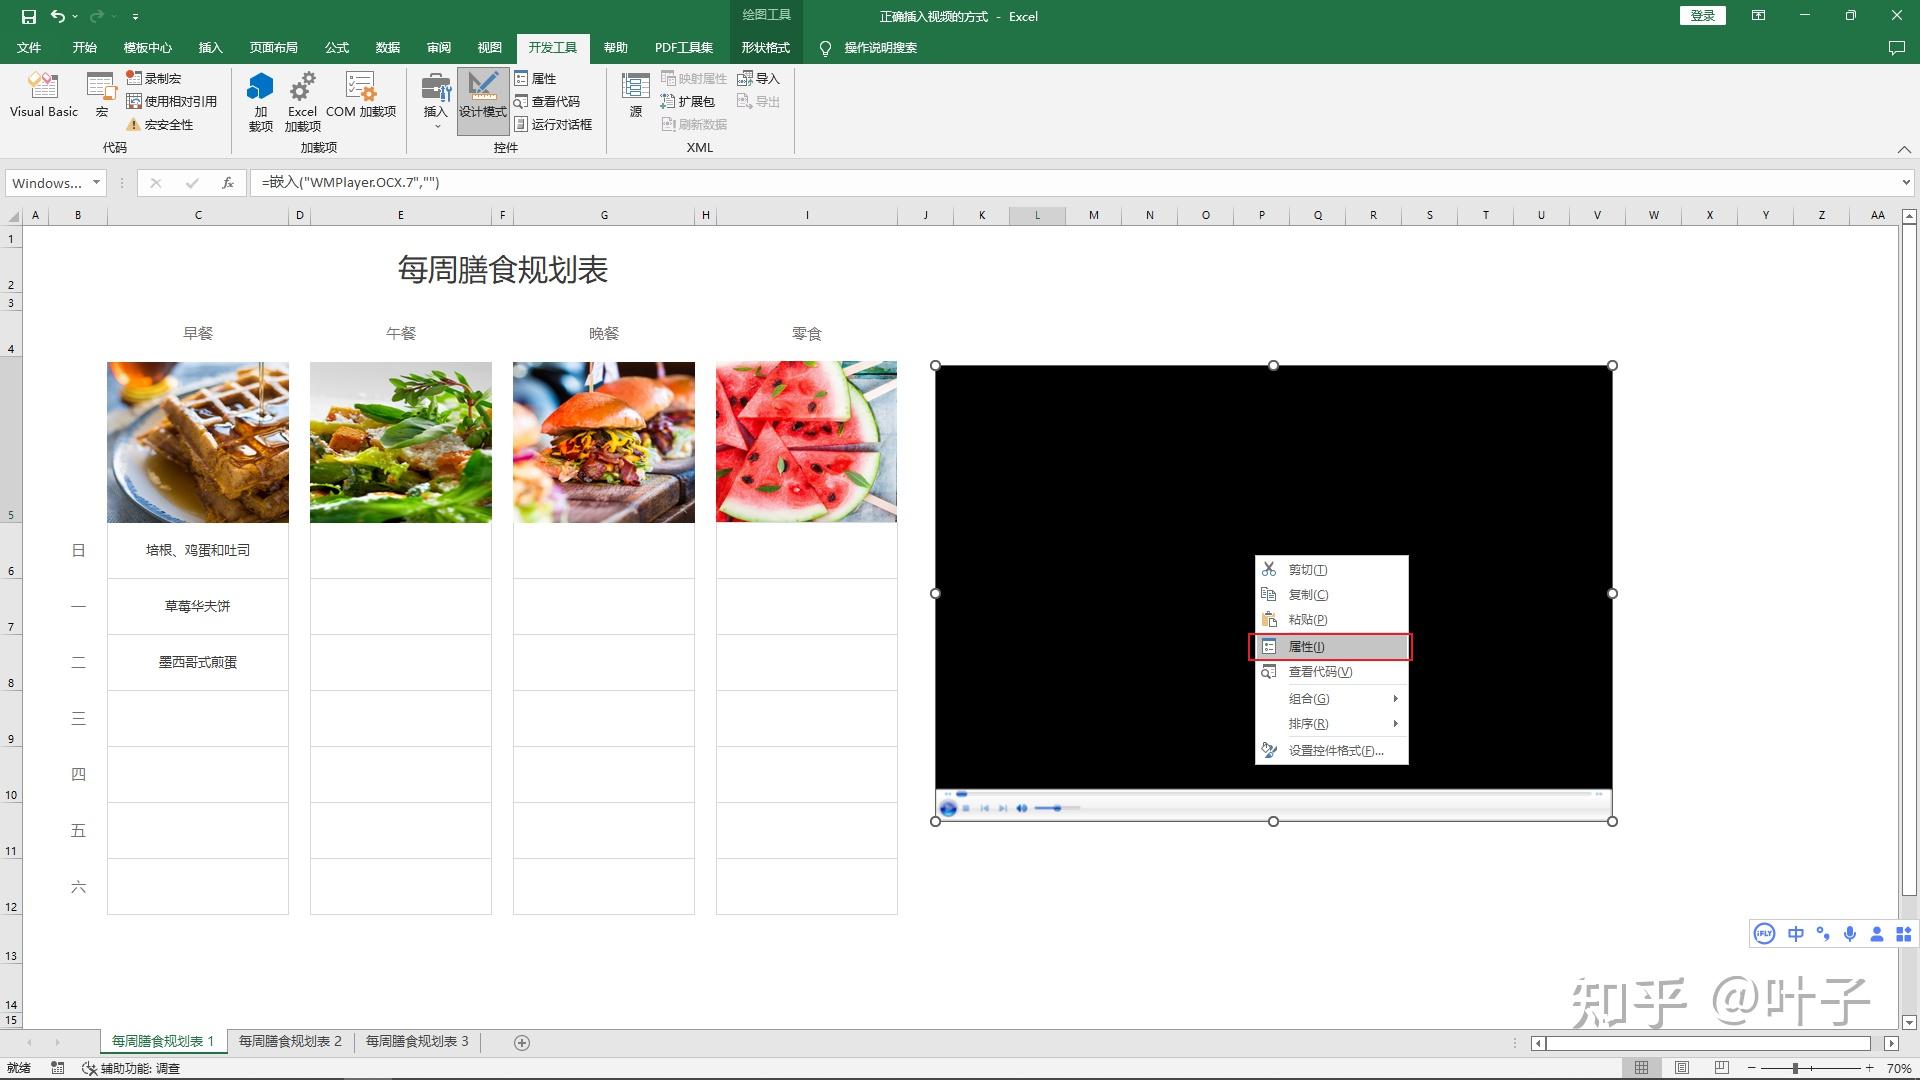Click the Macros icon
The width and height of the screenshot is (1920, 1080).
pyautogui.click(x=101, y=95)
